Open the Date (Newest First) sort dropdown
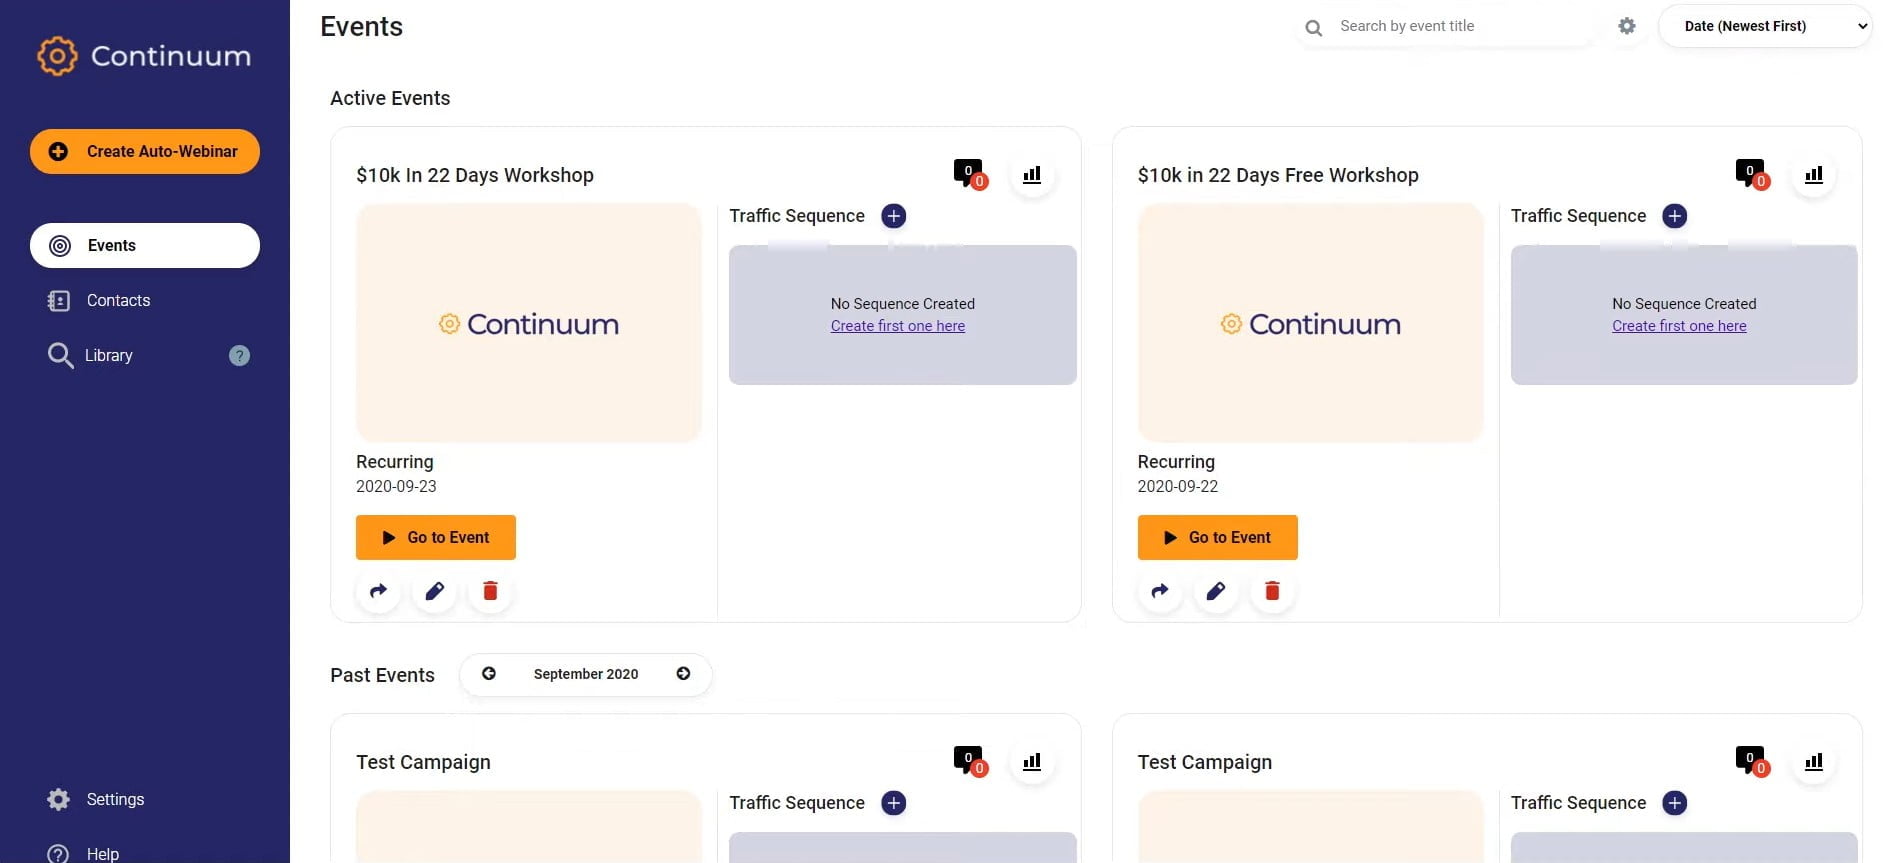1900x863 pixels. (1765, 26)
